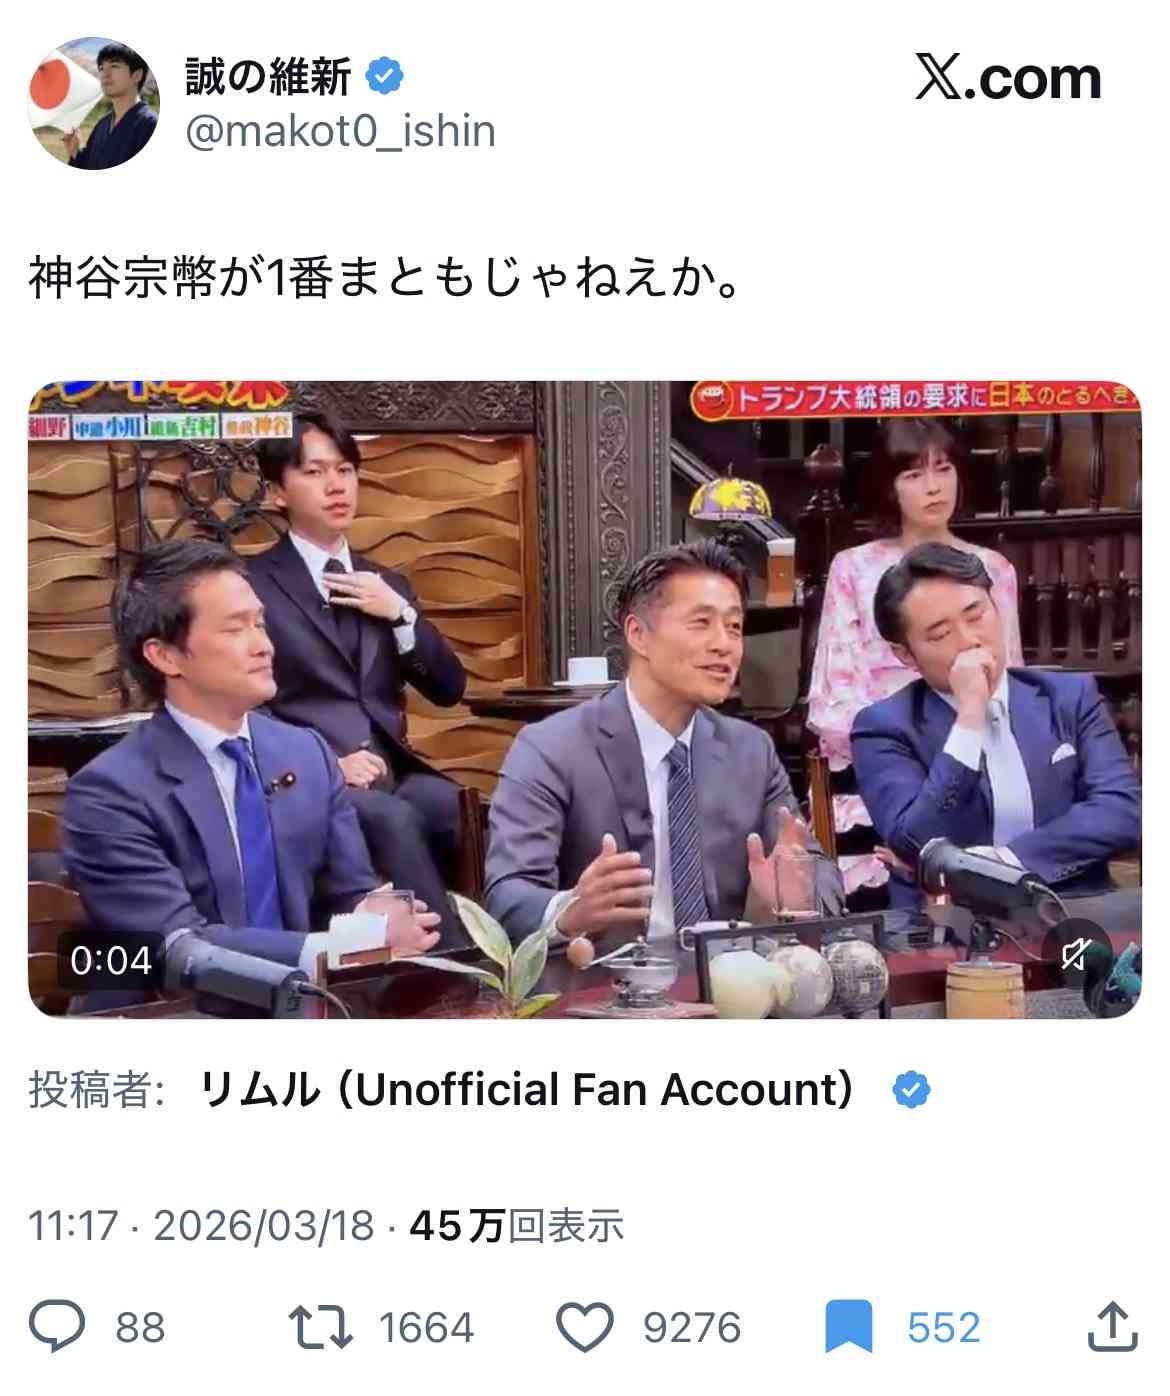The width and height of the screenshot is (1170, 1396).
Task: Open the share upload icon
Action: coord(1112,1326)
